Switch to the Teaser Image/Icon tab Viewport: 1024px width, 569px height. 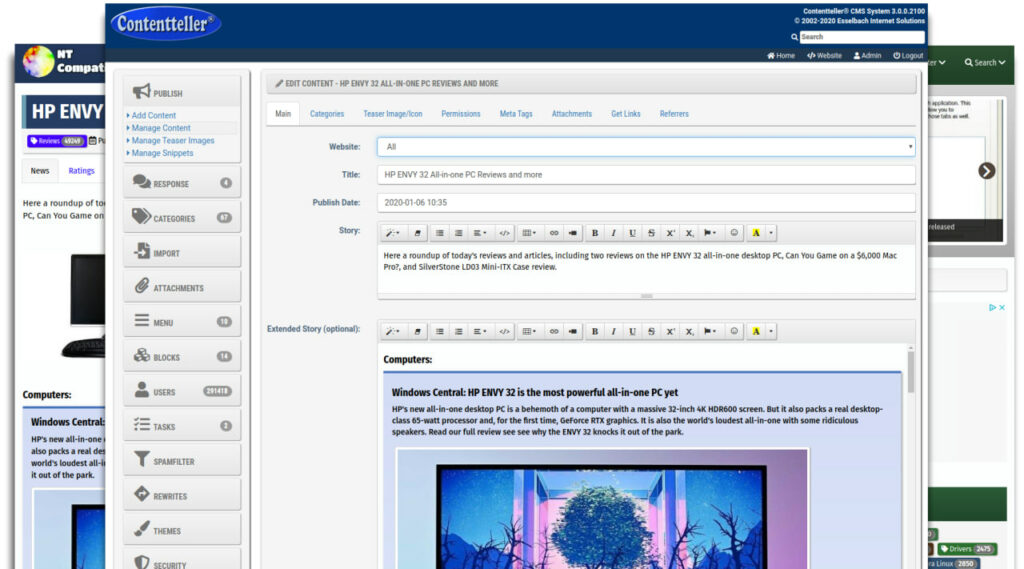(392, 114)
